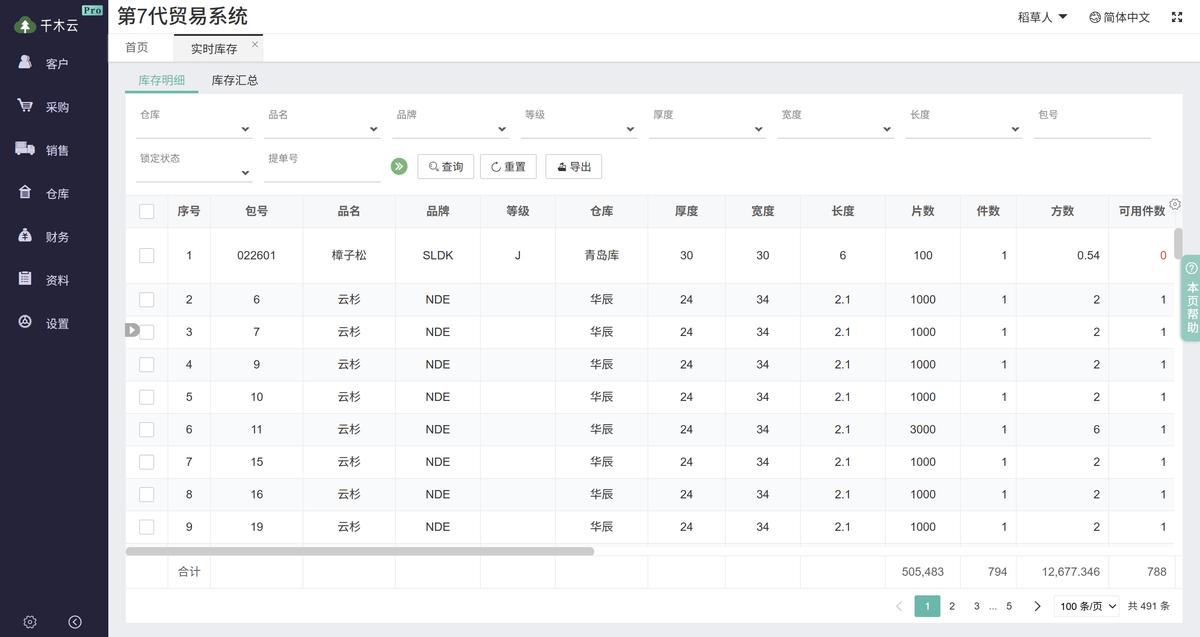Check the row for package 022601
The width and height of the screenshot is (1200, 637).
[147, 255]
